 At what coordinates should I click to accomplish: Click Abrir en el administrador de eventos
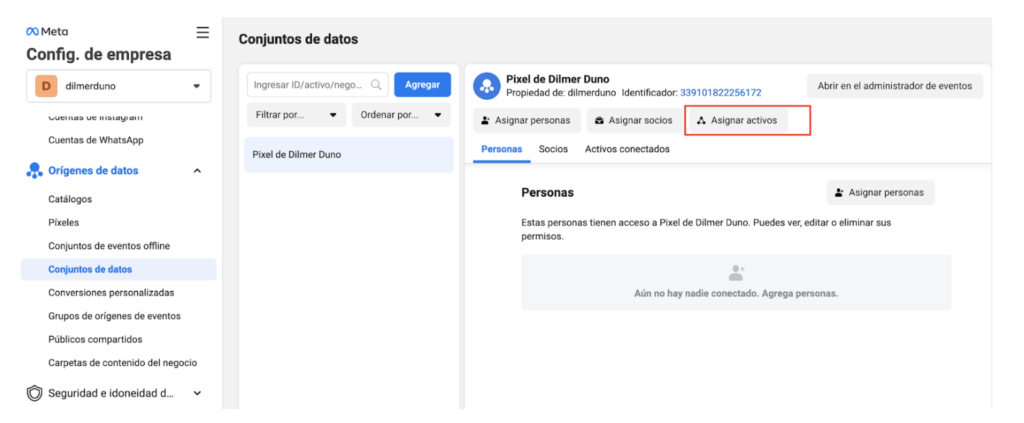(x=895, y=86)
